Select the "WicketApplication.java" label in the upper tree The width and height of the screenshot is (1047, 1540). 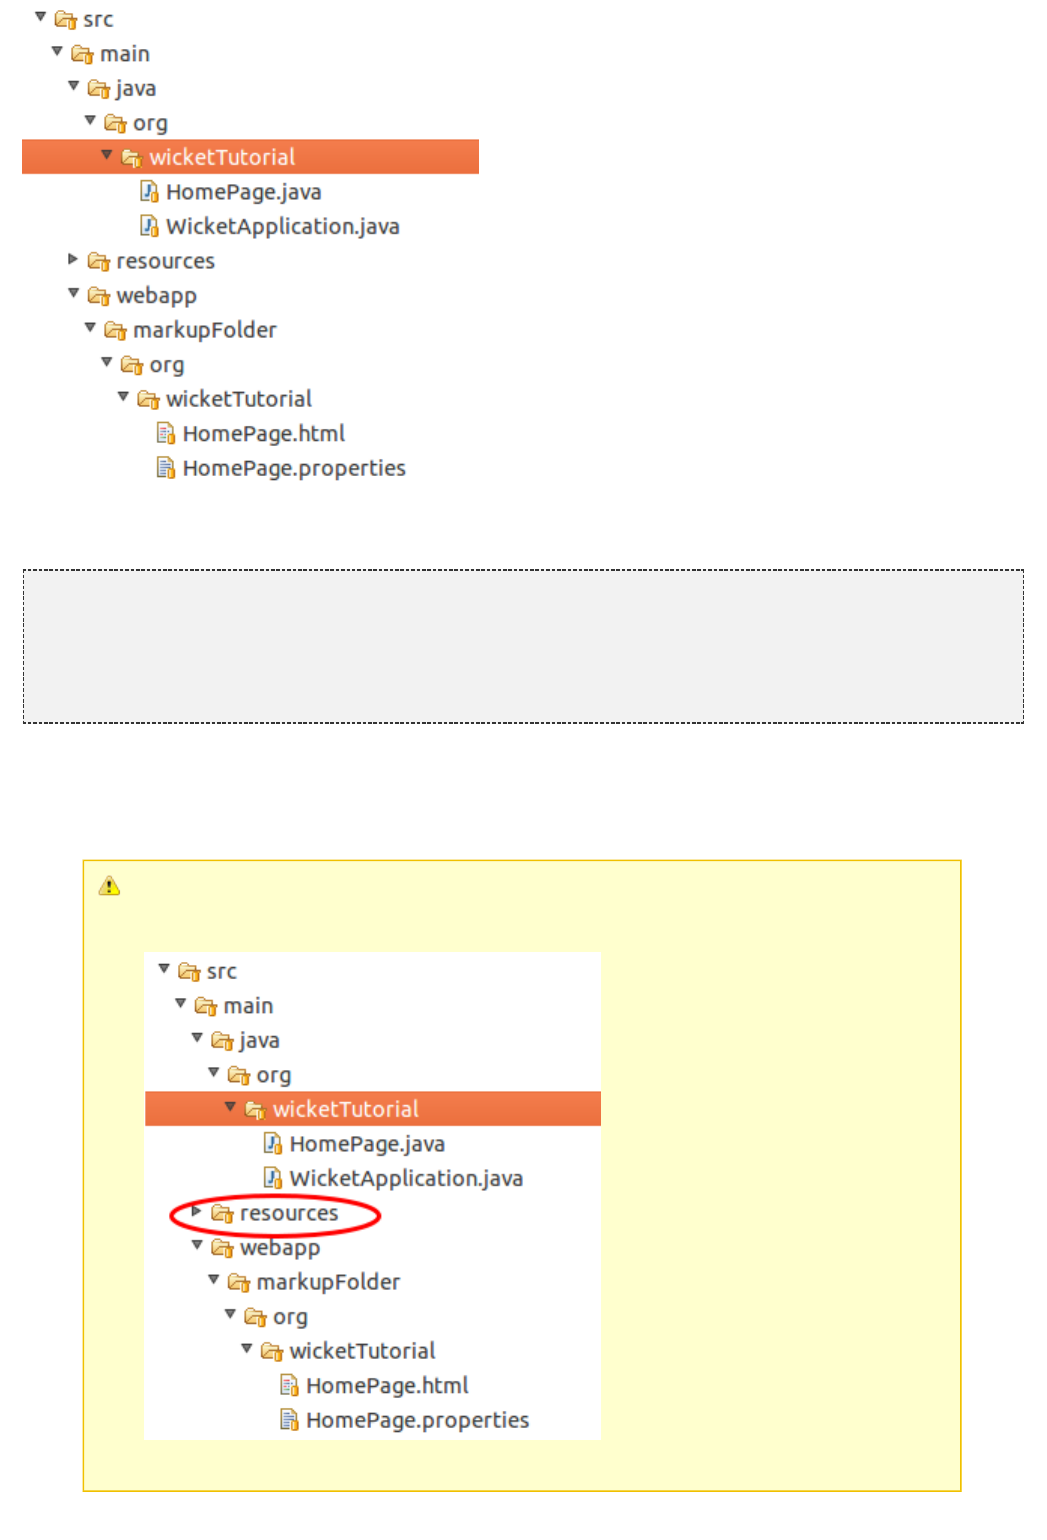(x=283, y=227)
